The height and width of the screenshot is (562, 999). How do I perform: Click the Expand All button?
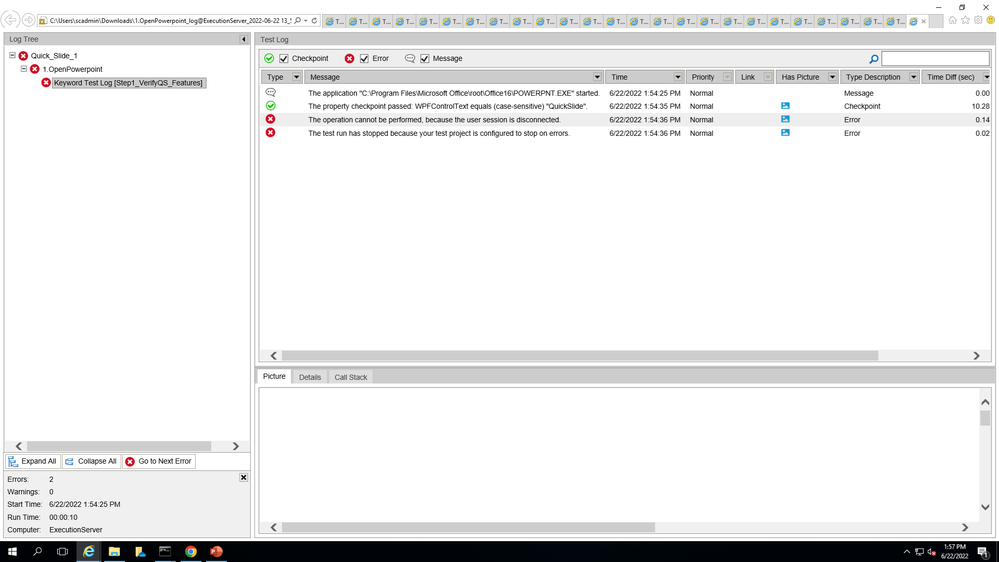click(x=32, y=461)
